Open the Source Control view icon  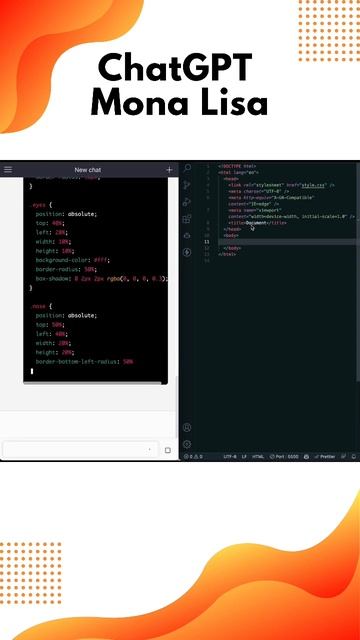[x=187, y=185]
